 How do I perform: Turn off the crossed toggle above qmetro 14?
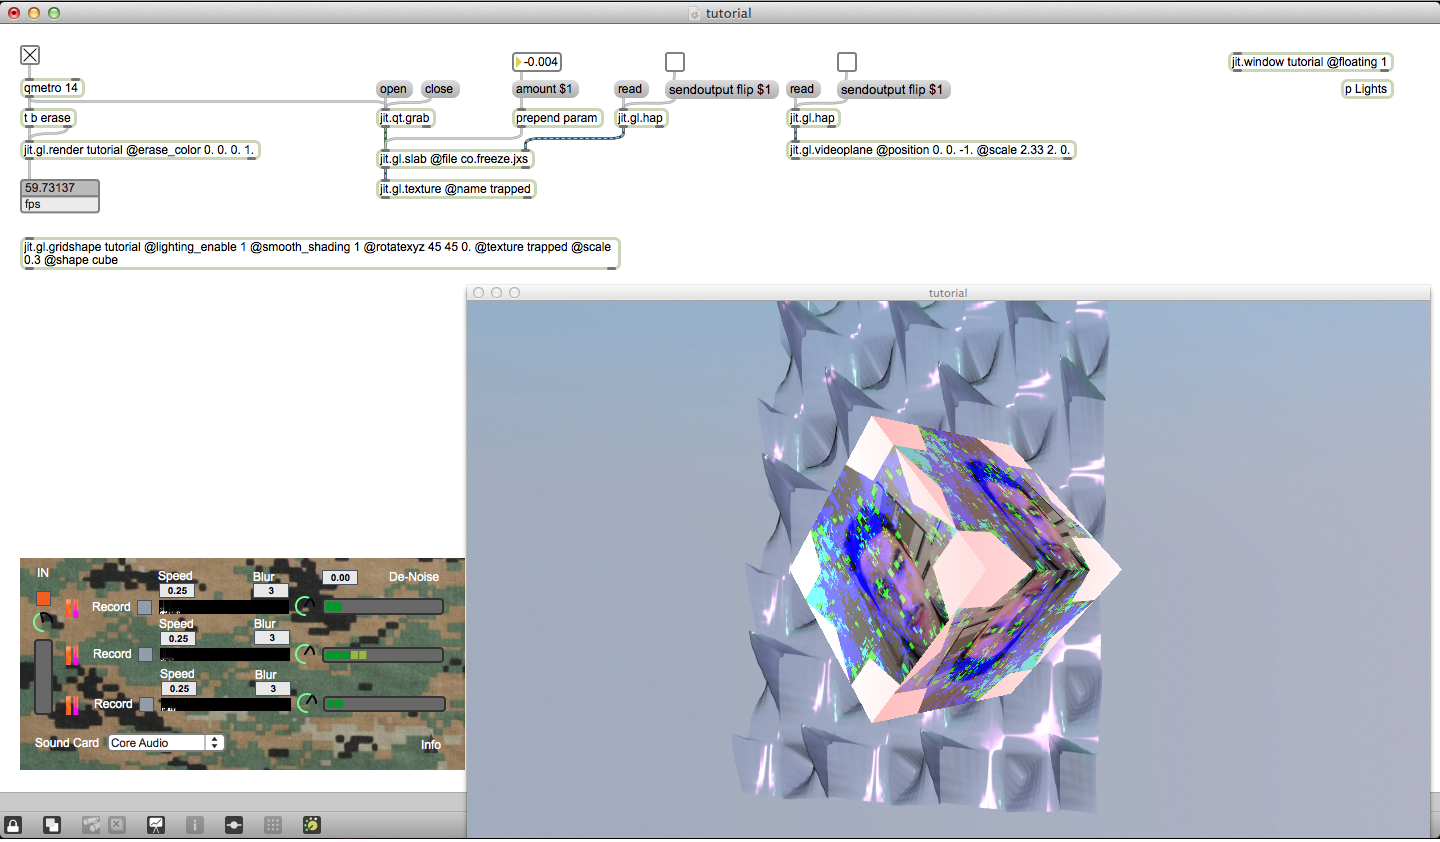(x=30, y=55)
